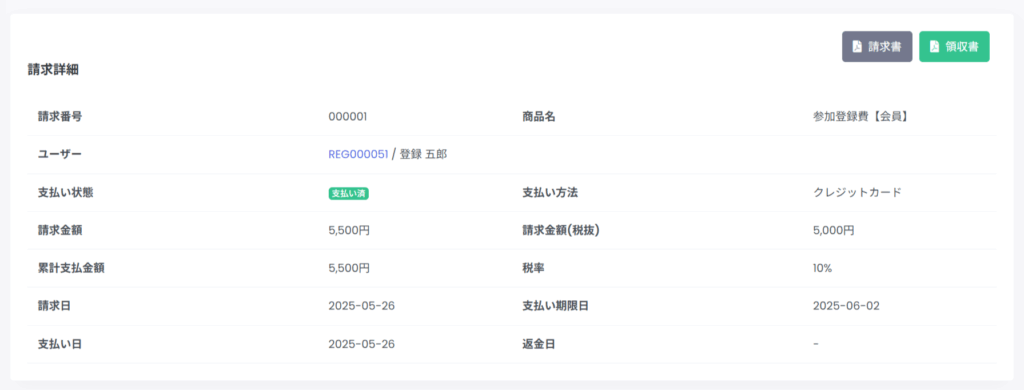The image size is (1024, 390).
Task: Select the 5,500円 value beside 累計支払金額
Action: click(x=349, y=268)
